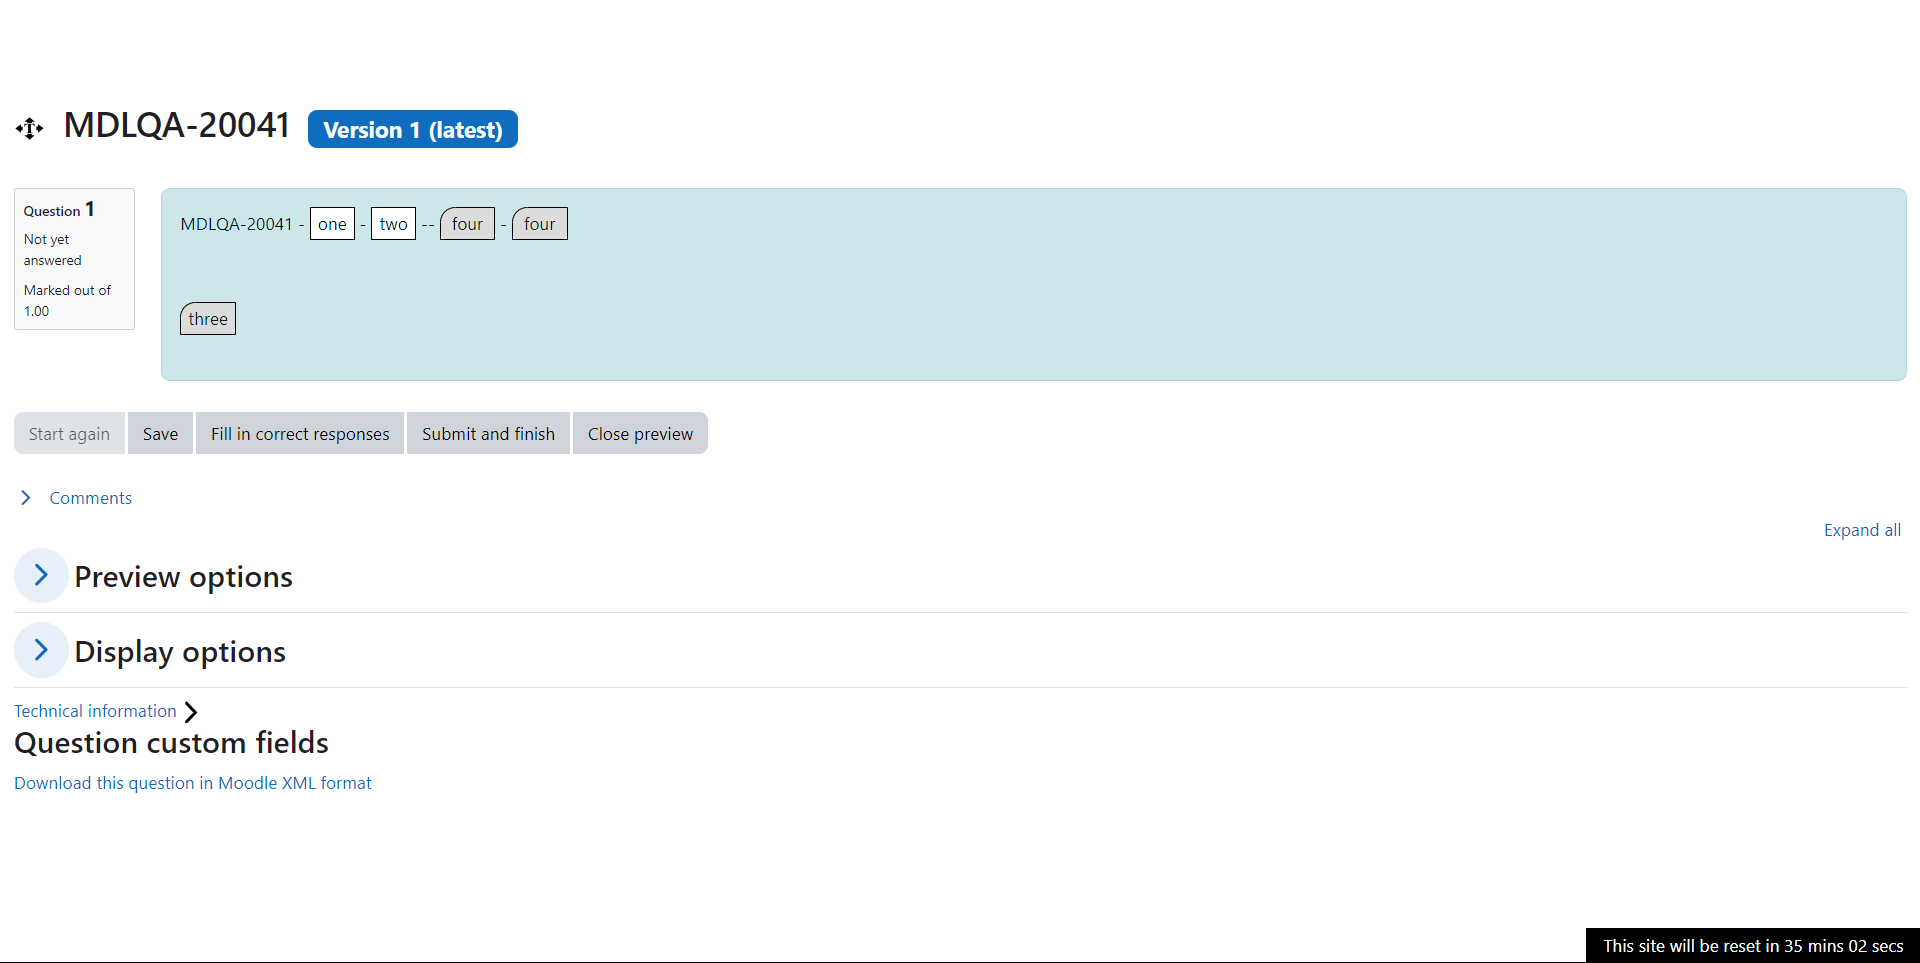Click the site reset countdown notice
This screenshot has width=1920, height=963.
pyautogui.click(x=1753, y=945)
